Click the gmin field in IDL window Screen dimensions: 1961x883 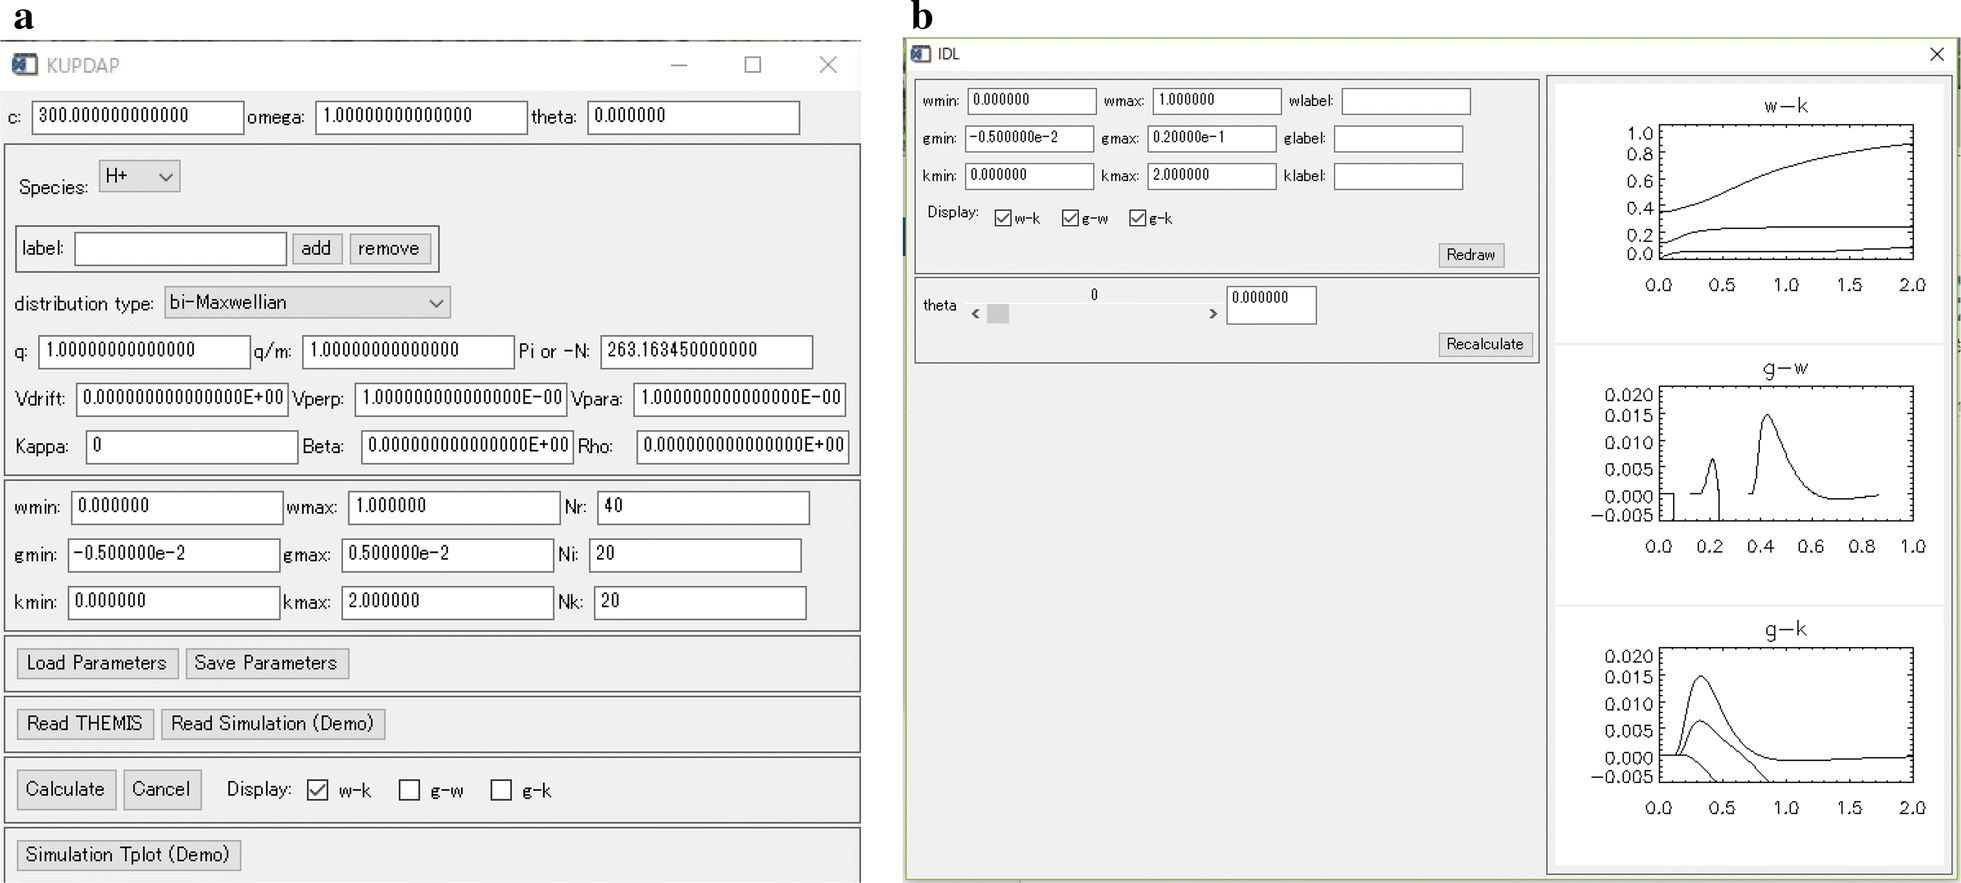[x=1029, y=138]
